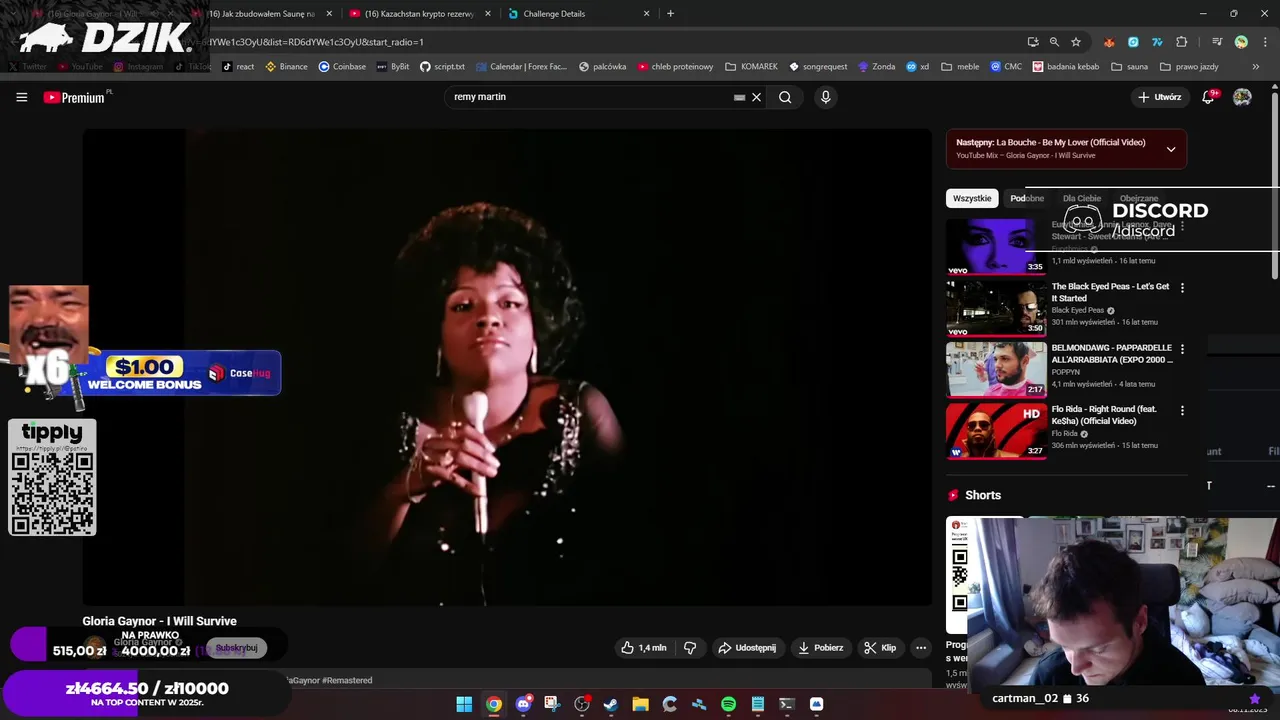Open the YouTube account avatar menu

(1242, 97)
